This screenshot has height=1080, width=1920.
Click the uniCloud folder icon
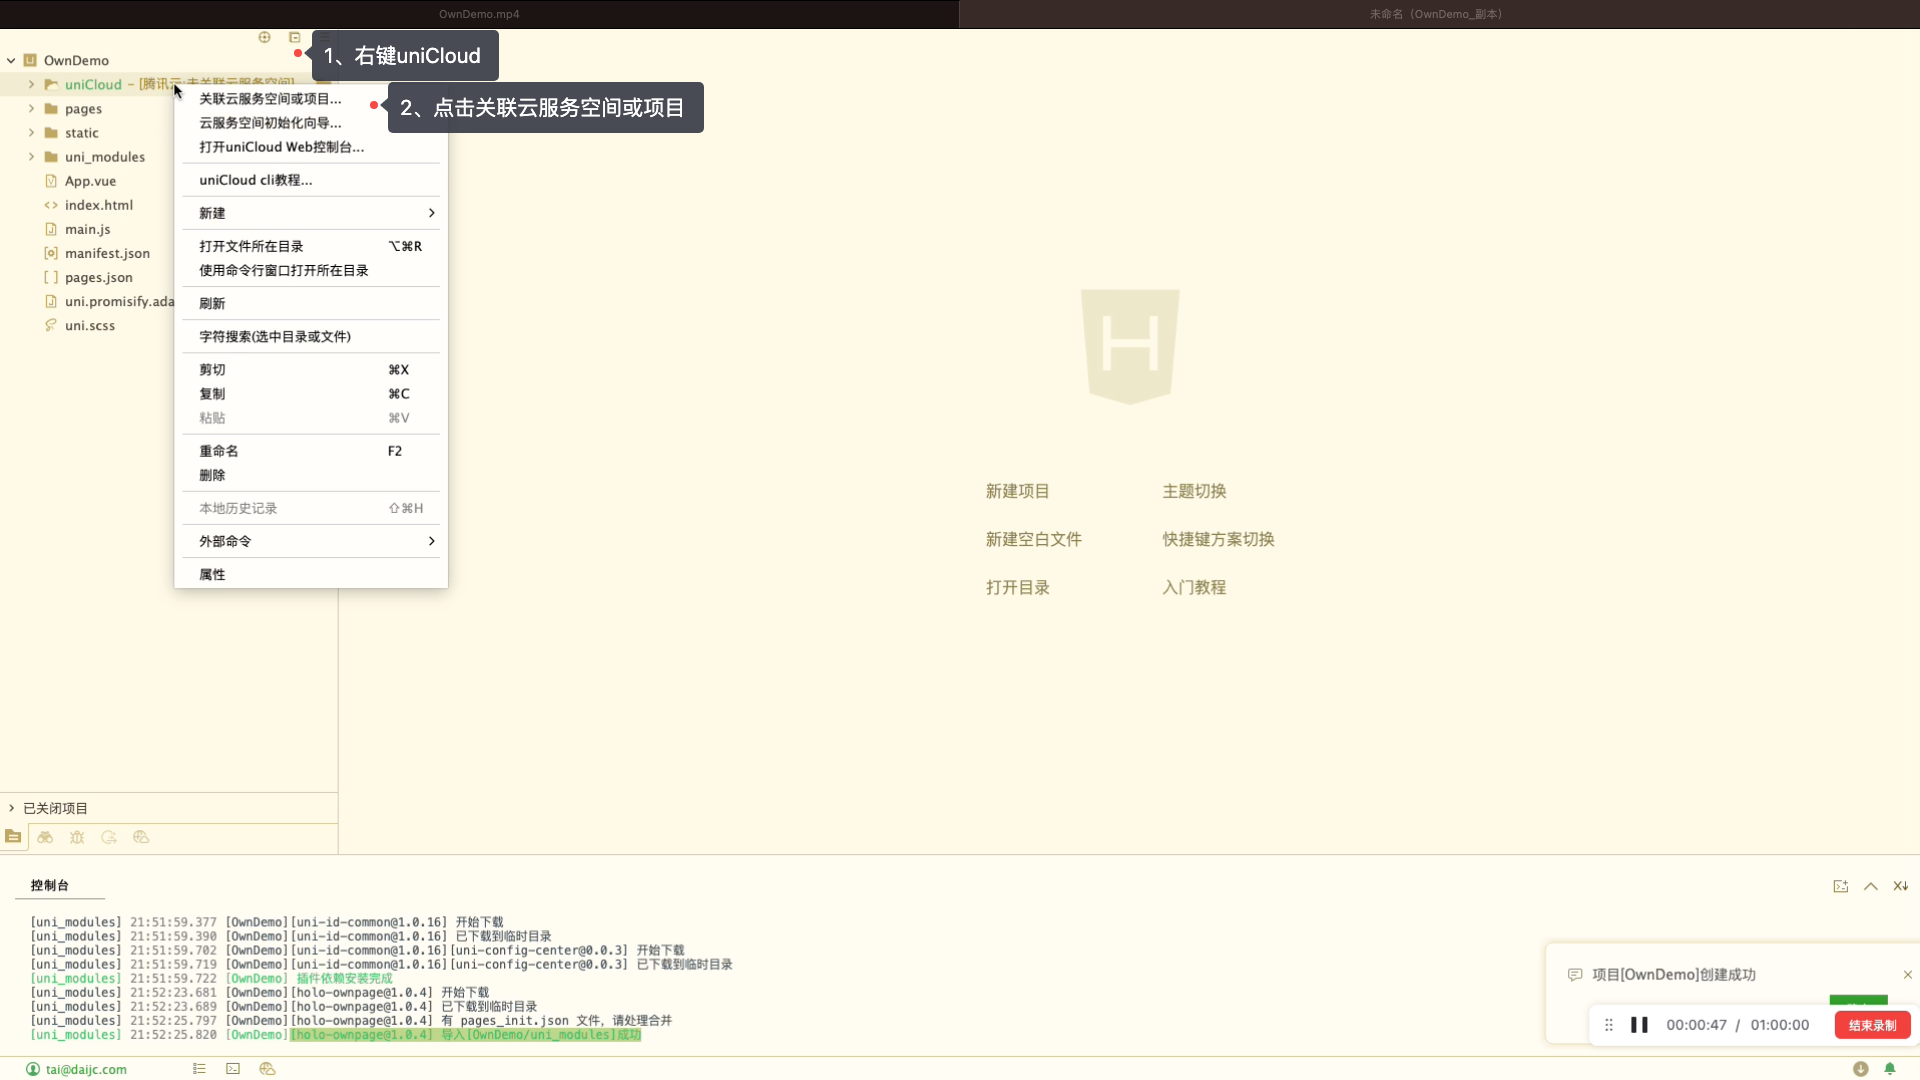(x=51, y=84)
